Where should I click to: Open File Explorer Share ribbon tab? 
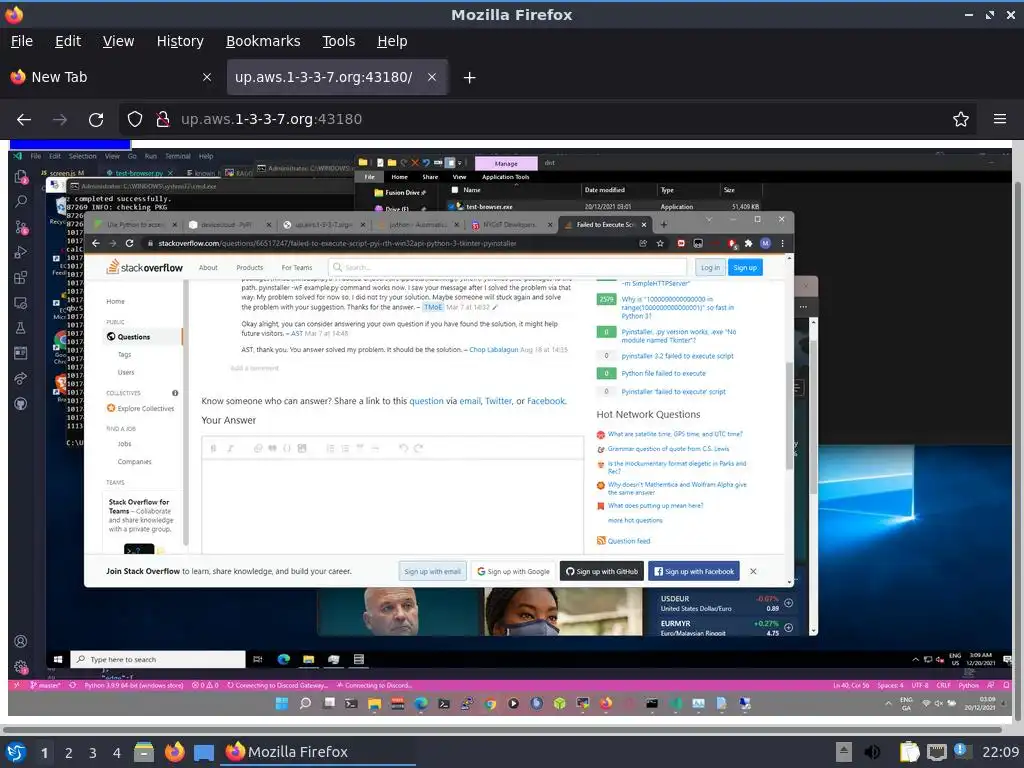click(x=430, y=177)
